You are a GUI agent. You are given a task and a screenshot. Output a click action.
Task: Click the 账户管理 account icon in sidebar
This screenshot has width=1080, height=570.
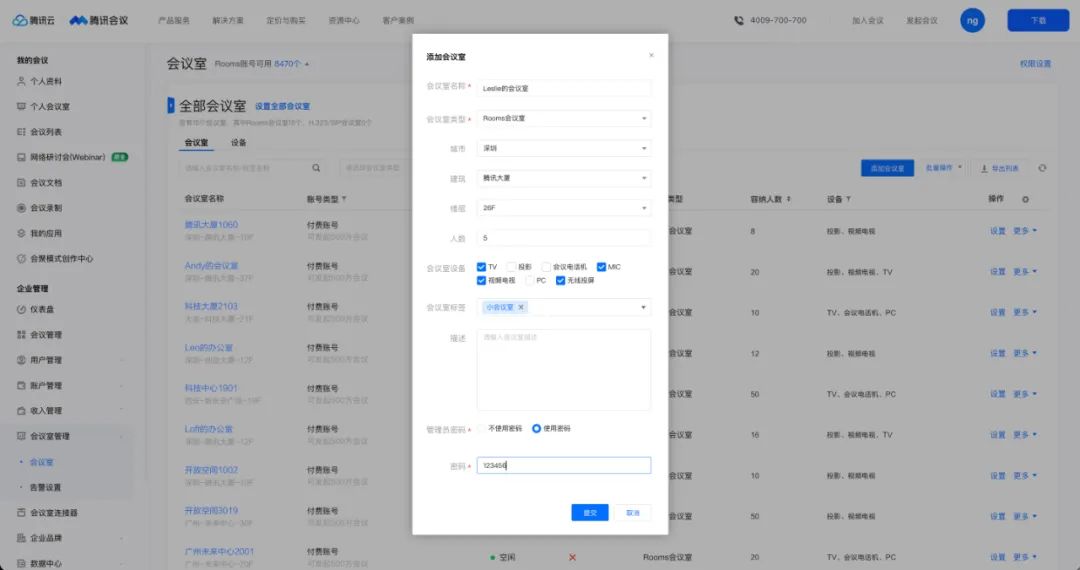pyautogui.click(x=21, y=386)
